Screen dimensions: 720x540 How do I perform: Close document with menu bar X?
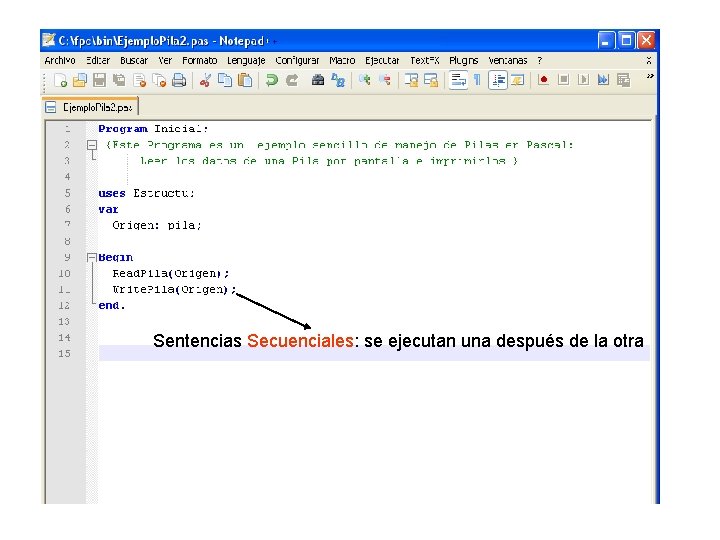[x=648, y=61]
